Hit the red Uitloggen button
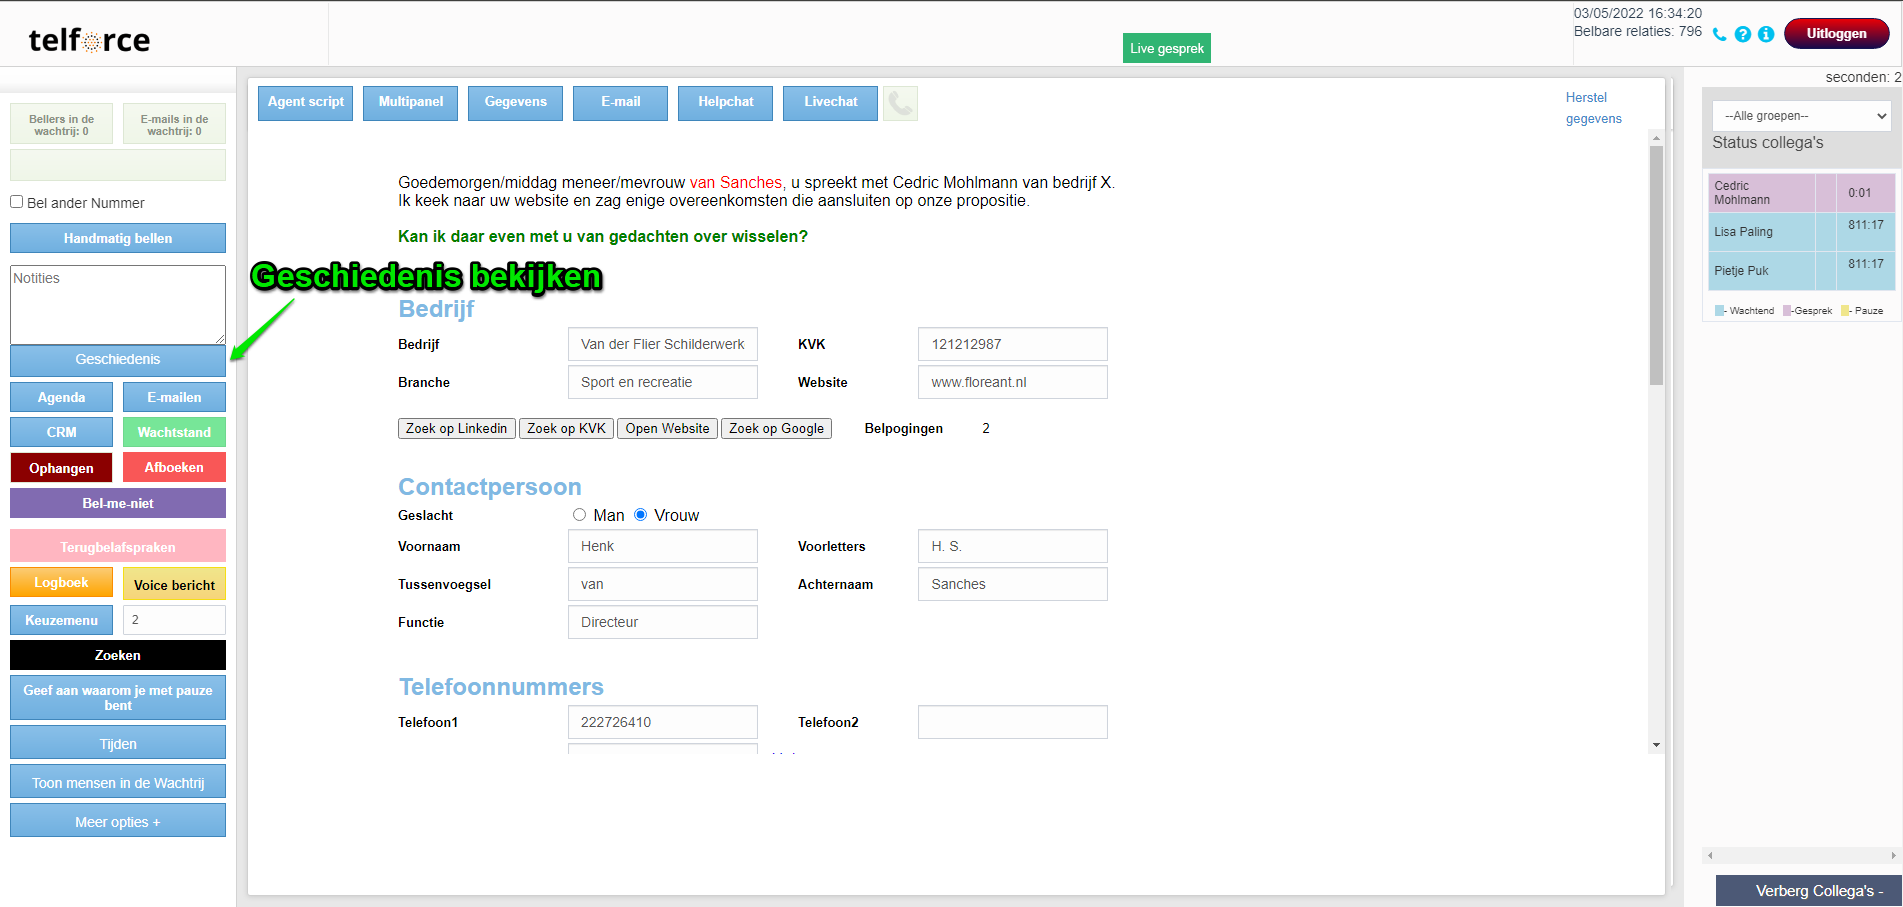This screenshot has height=907, width=1903. coord(1836,34)
